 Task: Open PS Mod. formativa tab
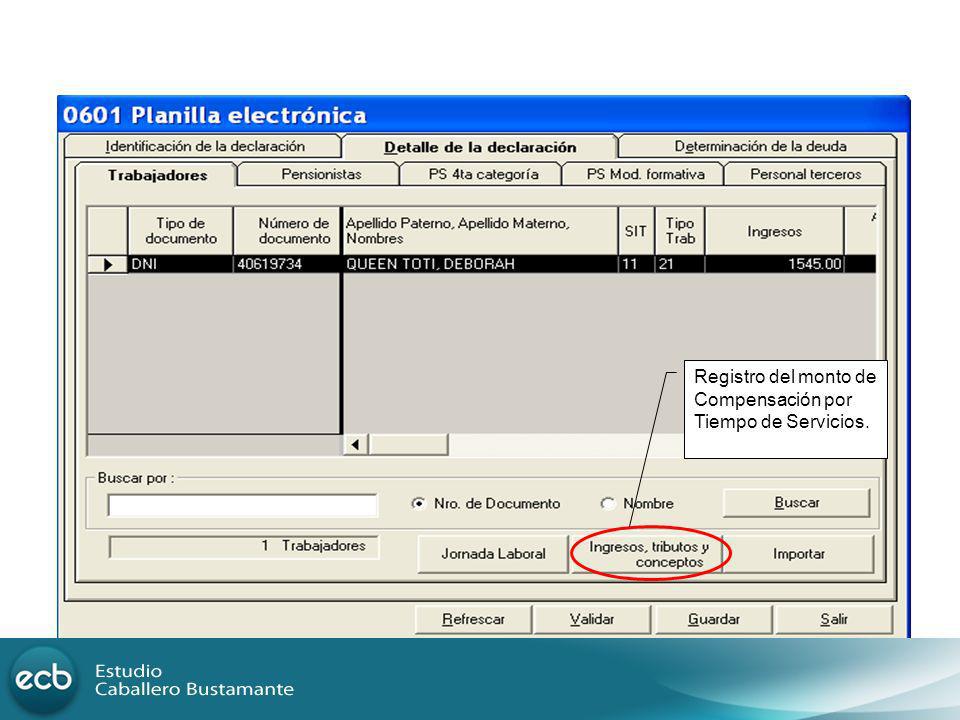pos(645,174)
